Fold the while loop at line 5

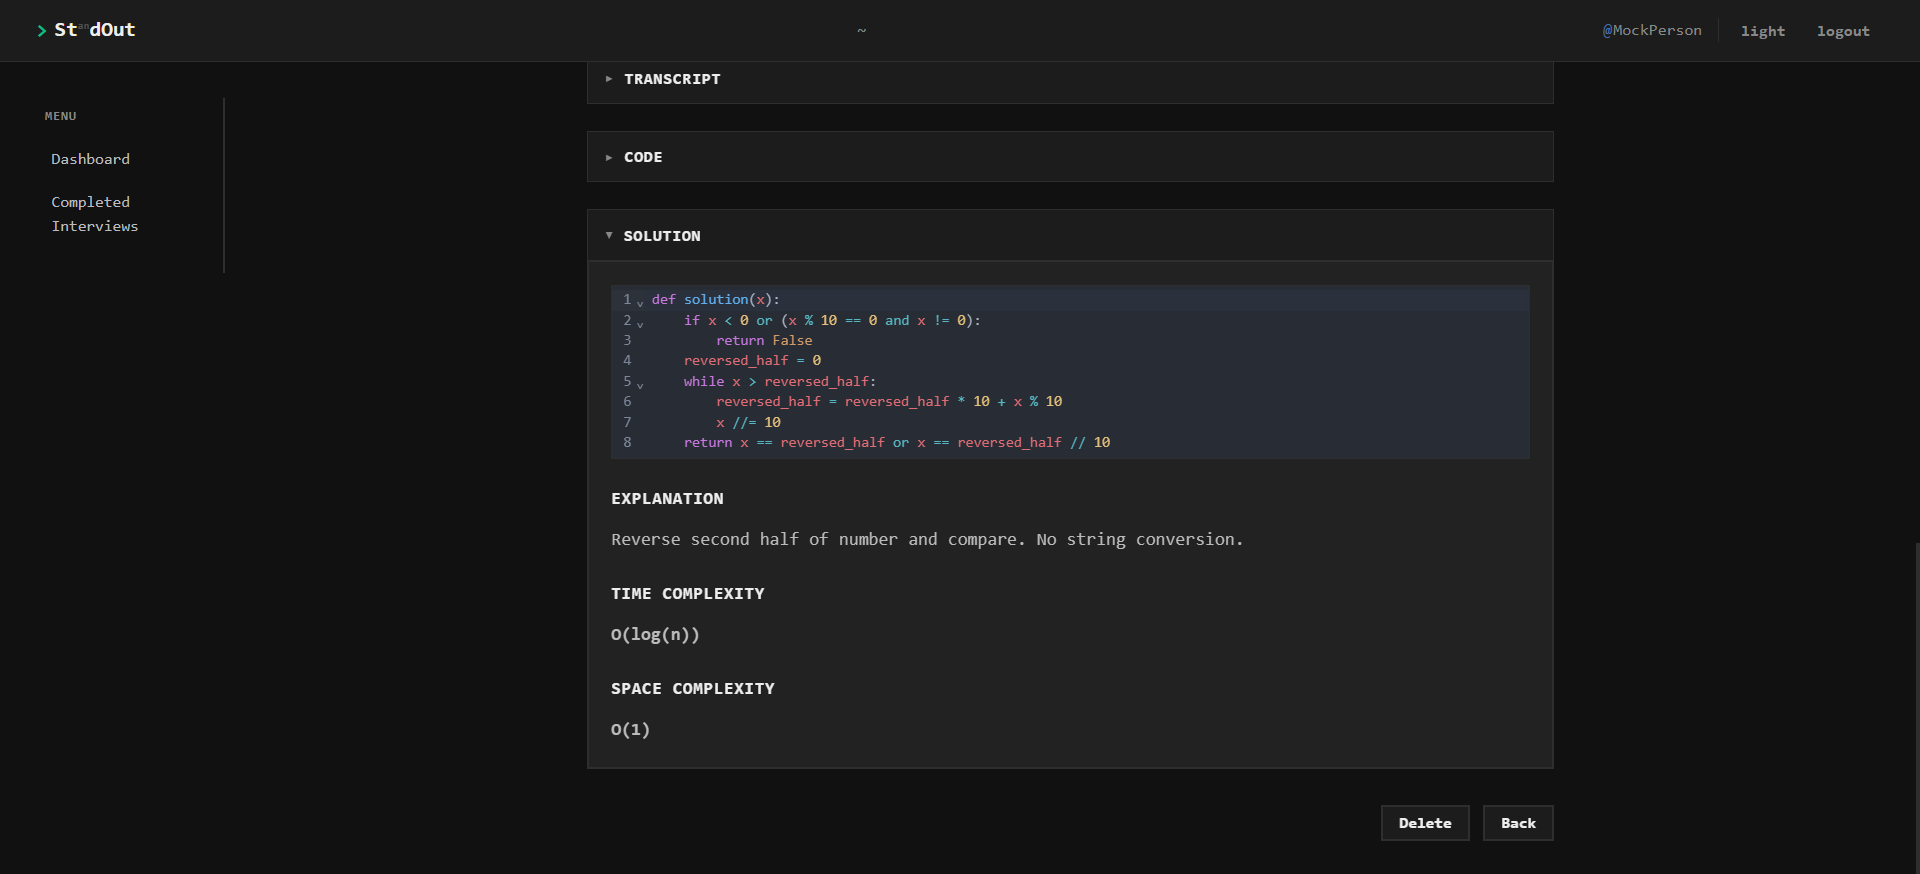(x=640, y=384)
